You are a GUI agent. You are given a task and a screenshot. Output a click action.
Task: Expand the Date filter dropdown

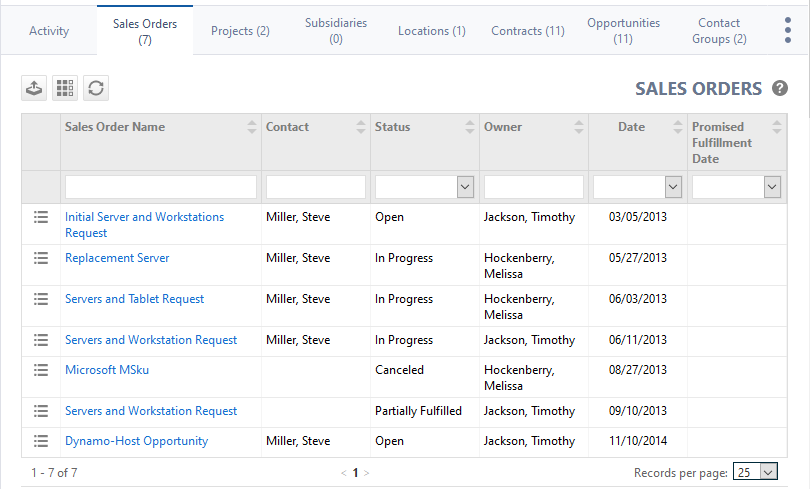(673, 187)
